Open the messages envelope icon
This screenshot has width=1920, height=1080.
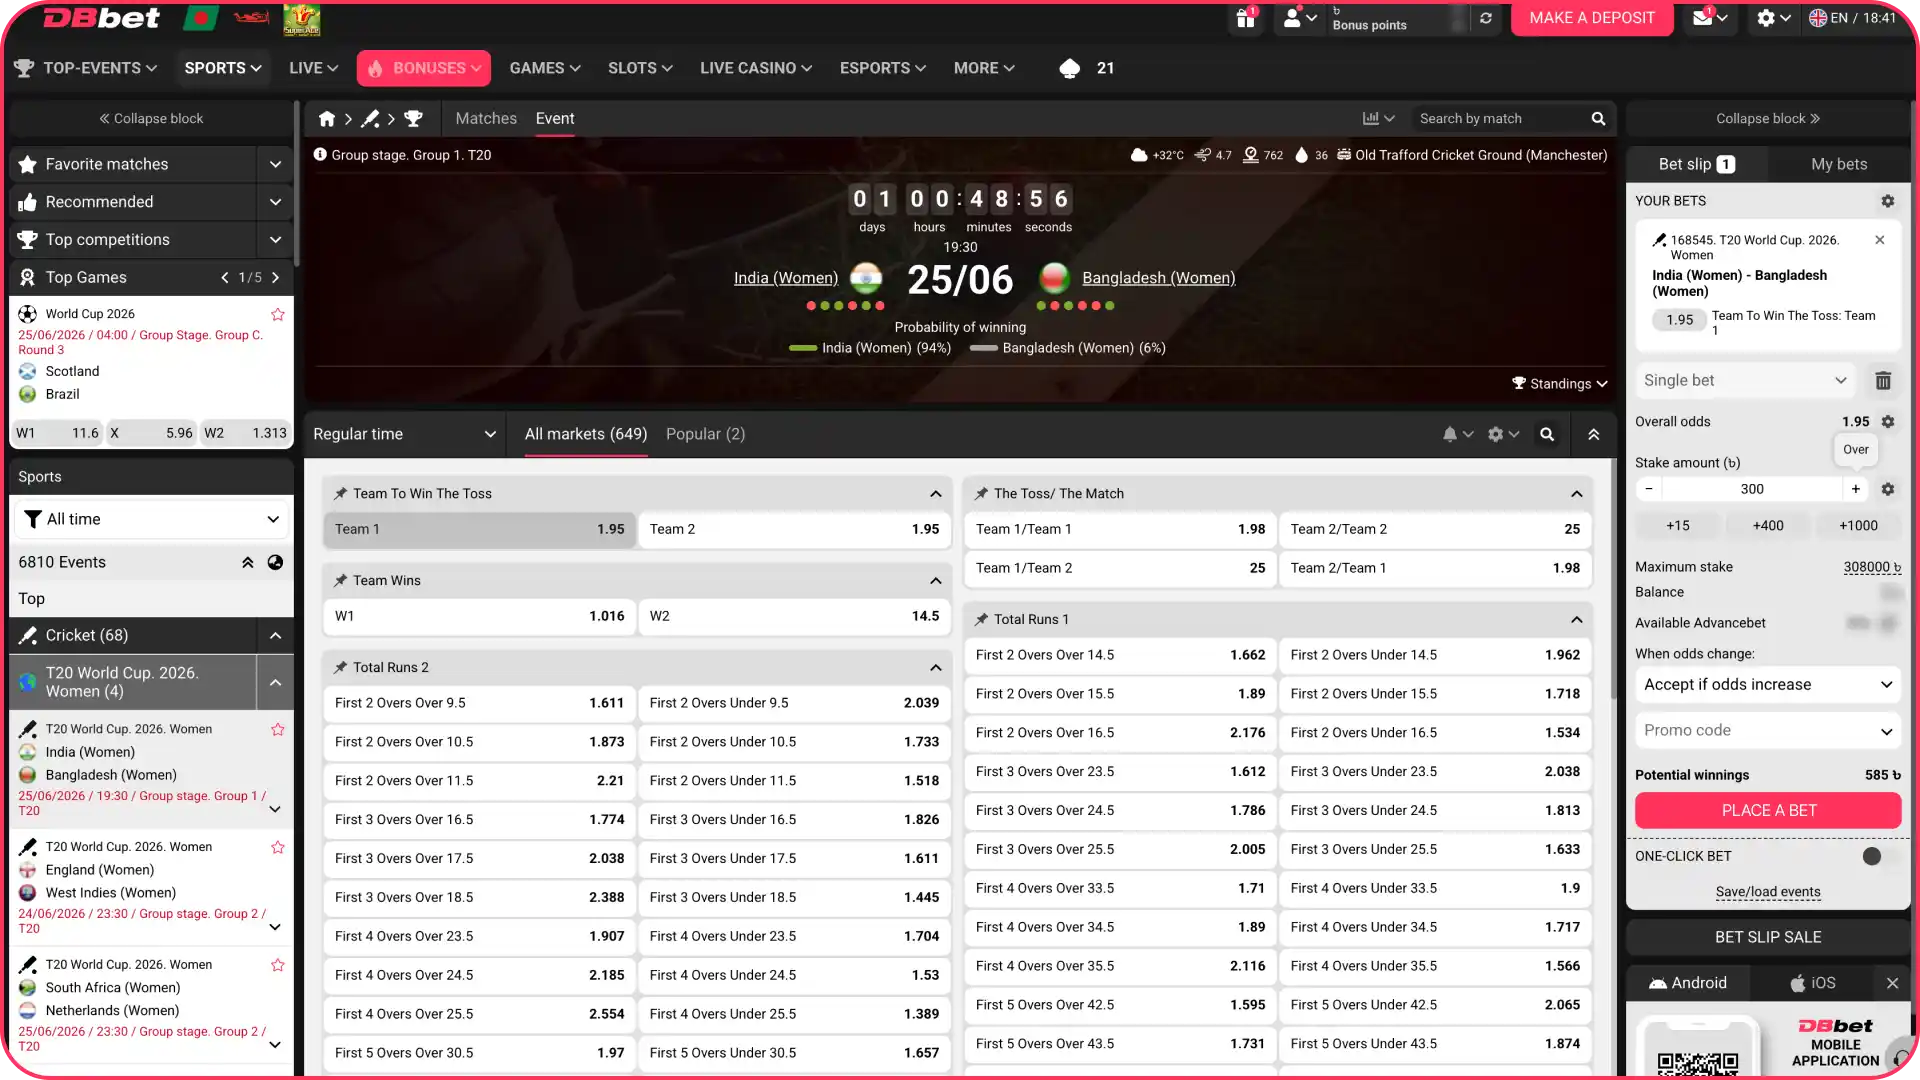point(1702,18)
